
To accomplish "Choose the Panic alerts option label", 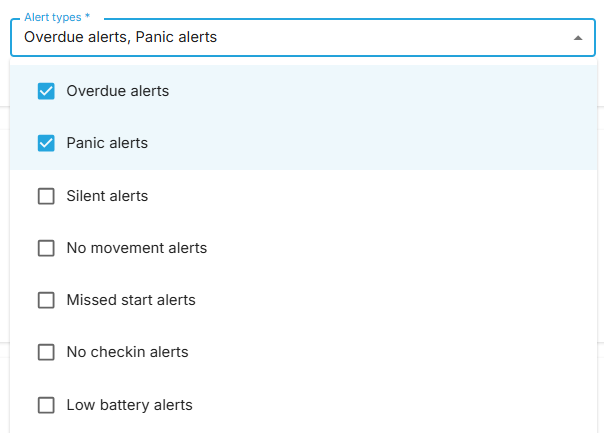I will (x=107, y=143).
